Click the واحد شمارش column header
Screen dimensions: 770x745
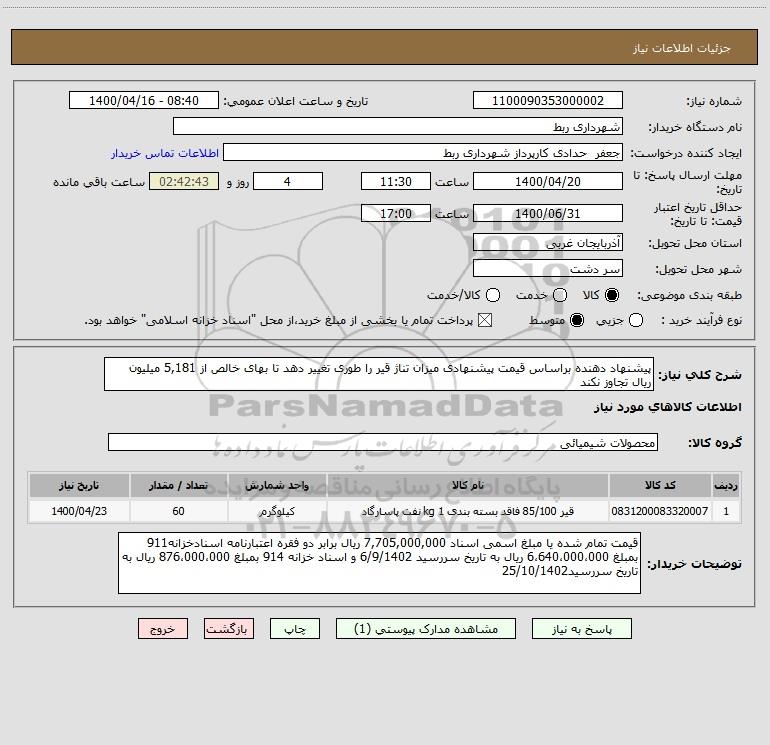[277, 485]
